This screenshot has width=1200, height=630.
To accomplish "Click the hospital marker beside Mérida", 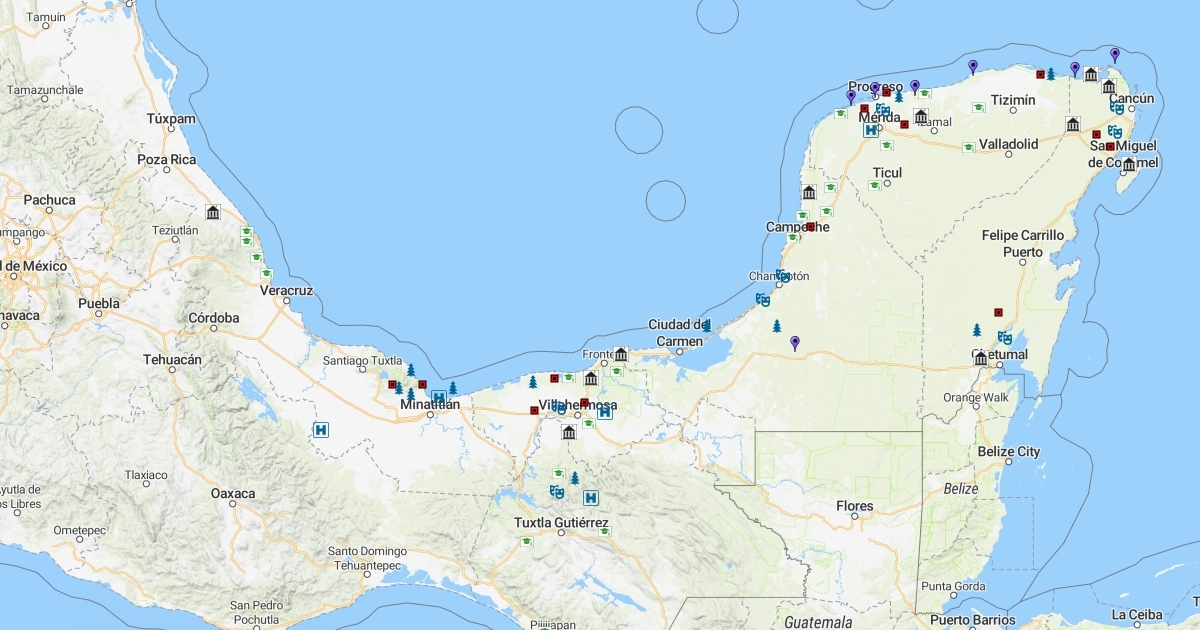I will click(x=871, y=129).
